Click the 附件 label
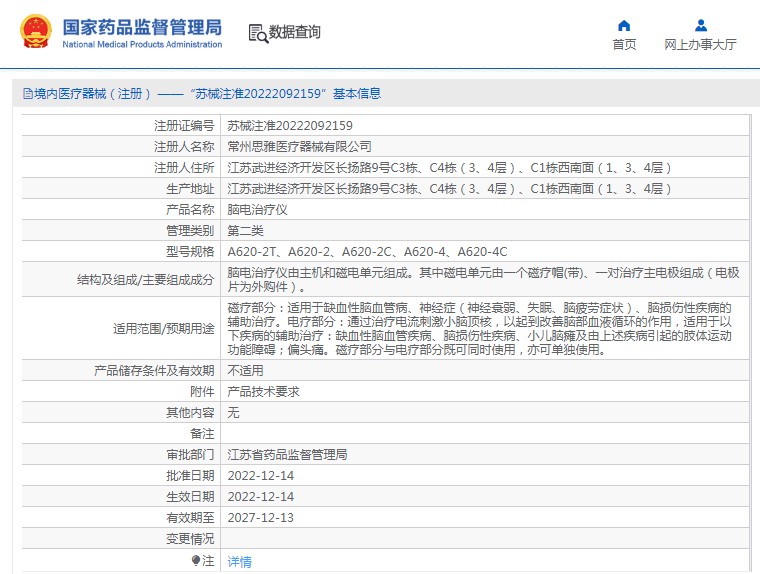 pos(202,392)
